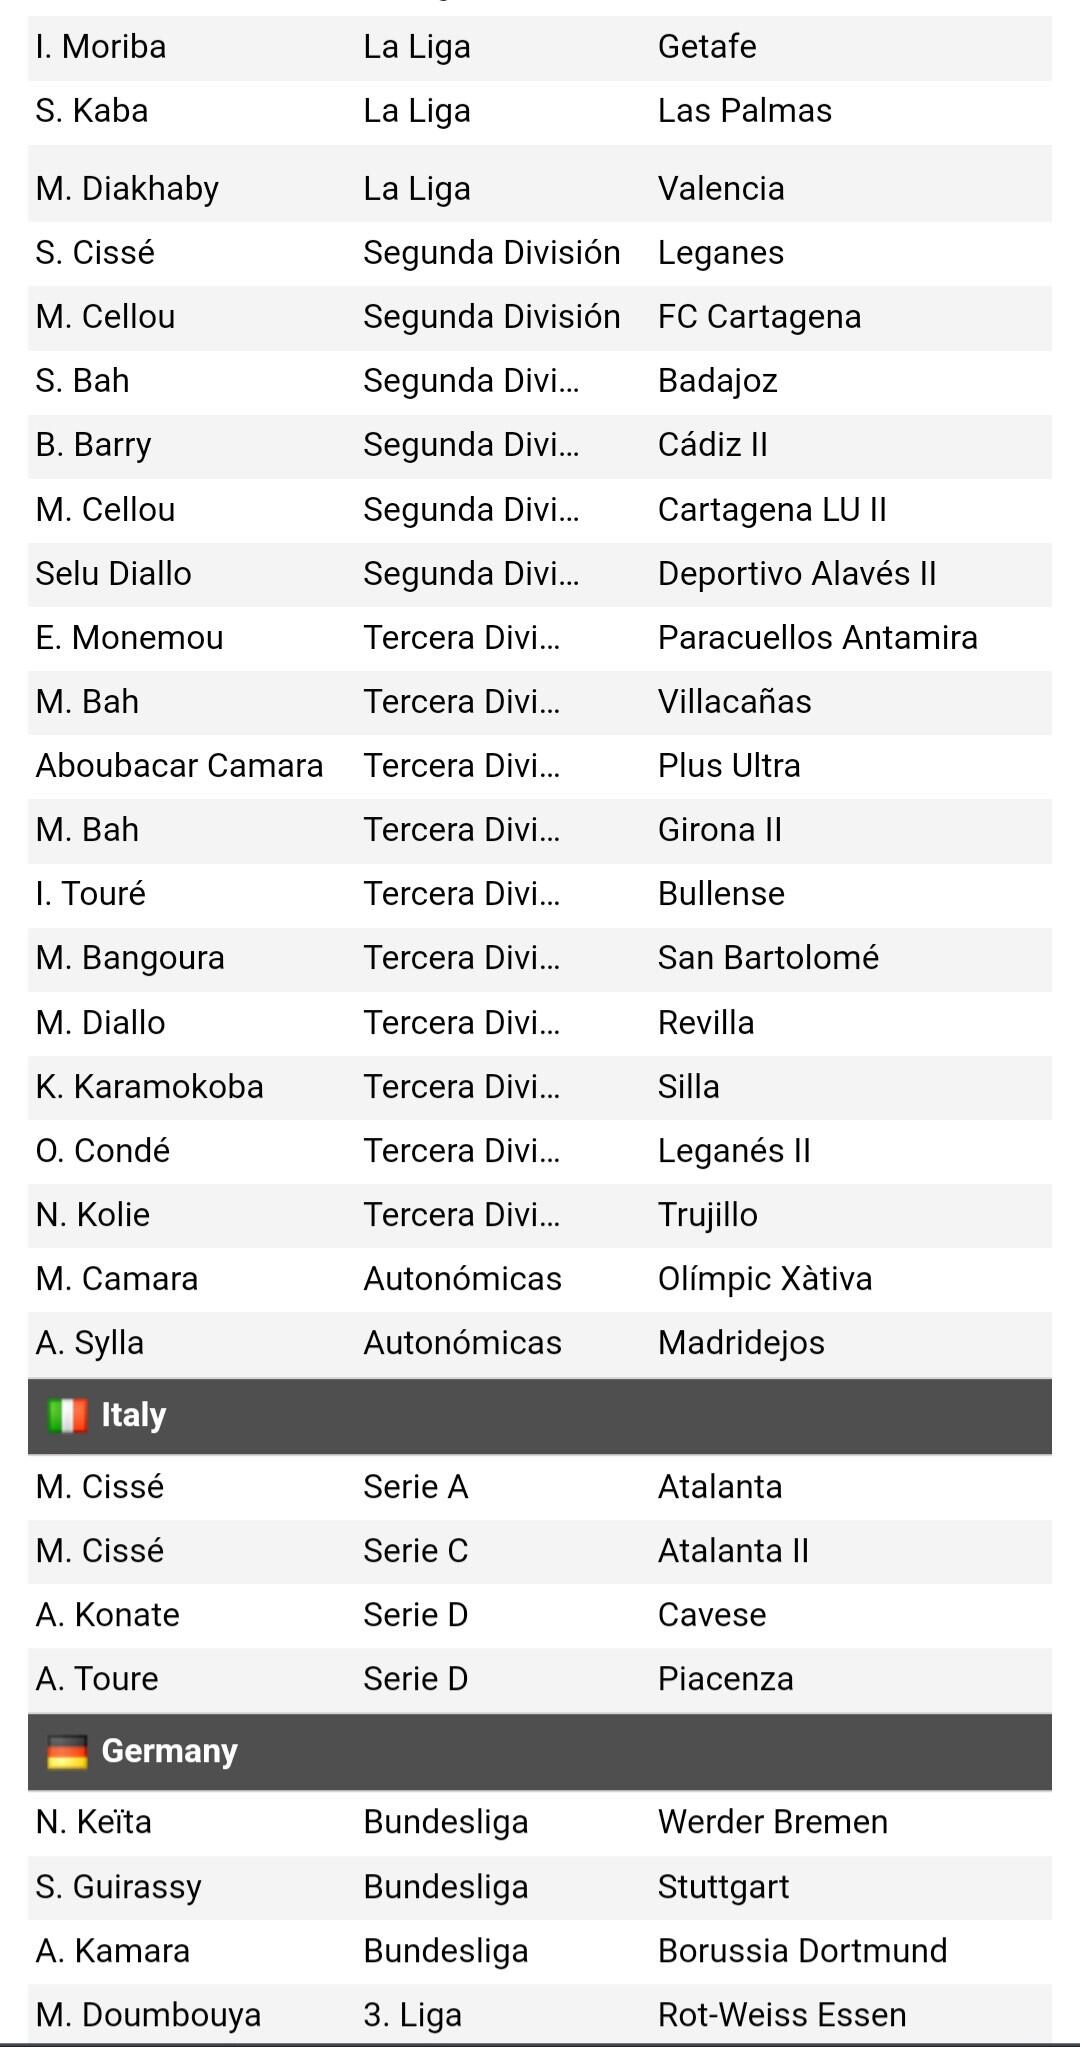Click the Werder Bremen club link
The image size is (1080, 2047).
click(773, 1822)
